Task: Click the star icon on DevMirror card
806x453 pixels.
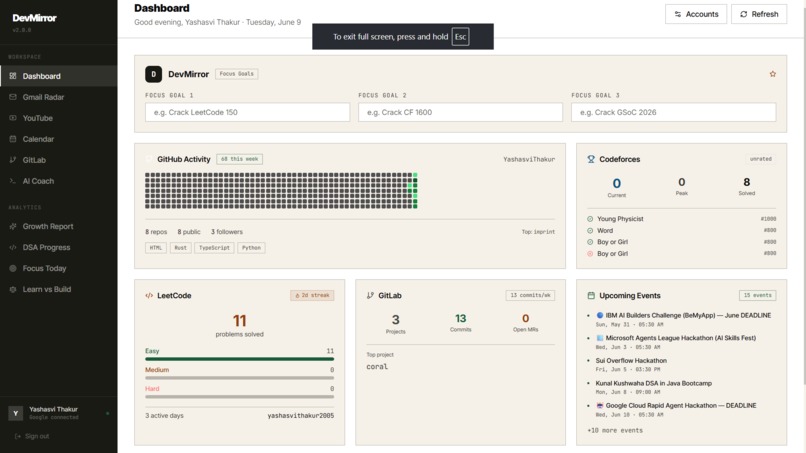Action: pos(773,74)
